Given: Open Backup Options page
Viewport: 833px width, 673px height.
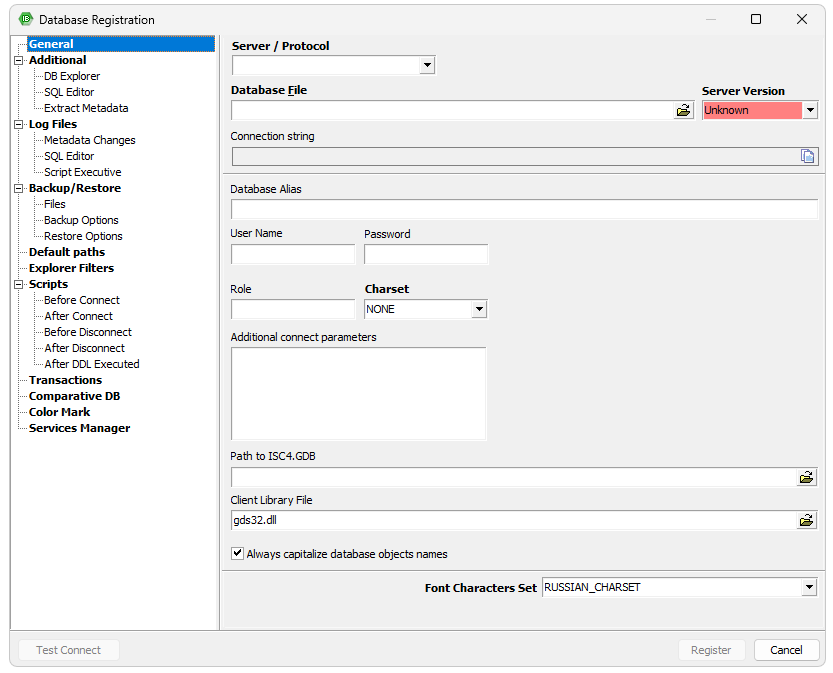Looking at the screenshot, I should pyautogui.click(x=81, y=220).
